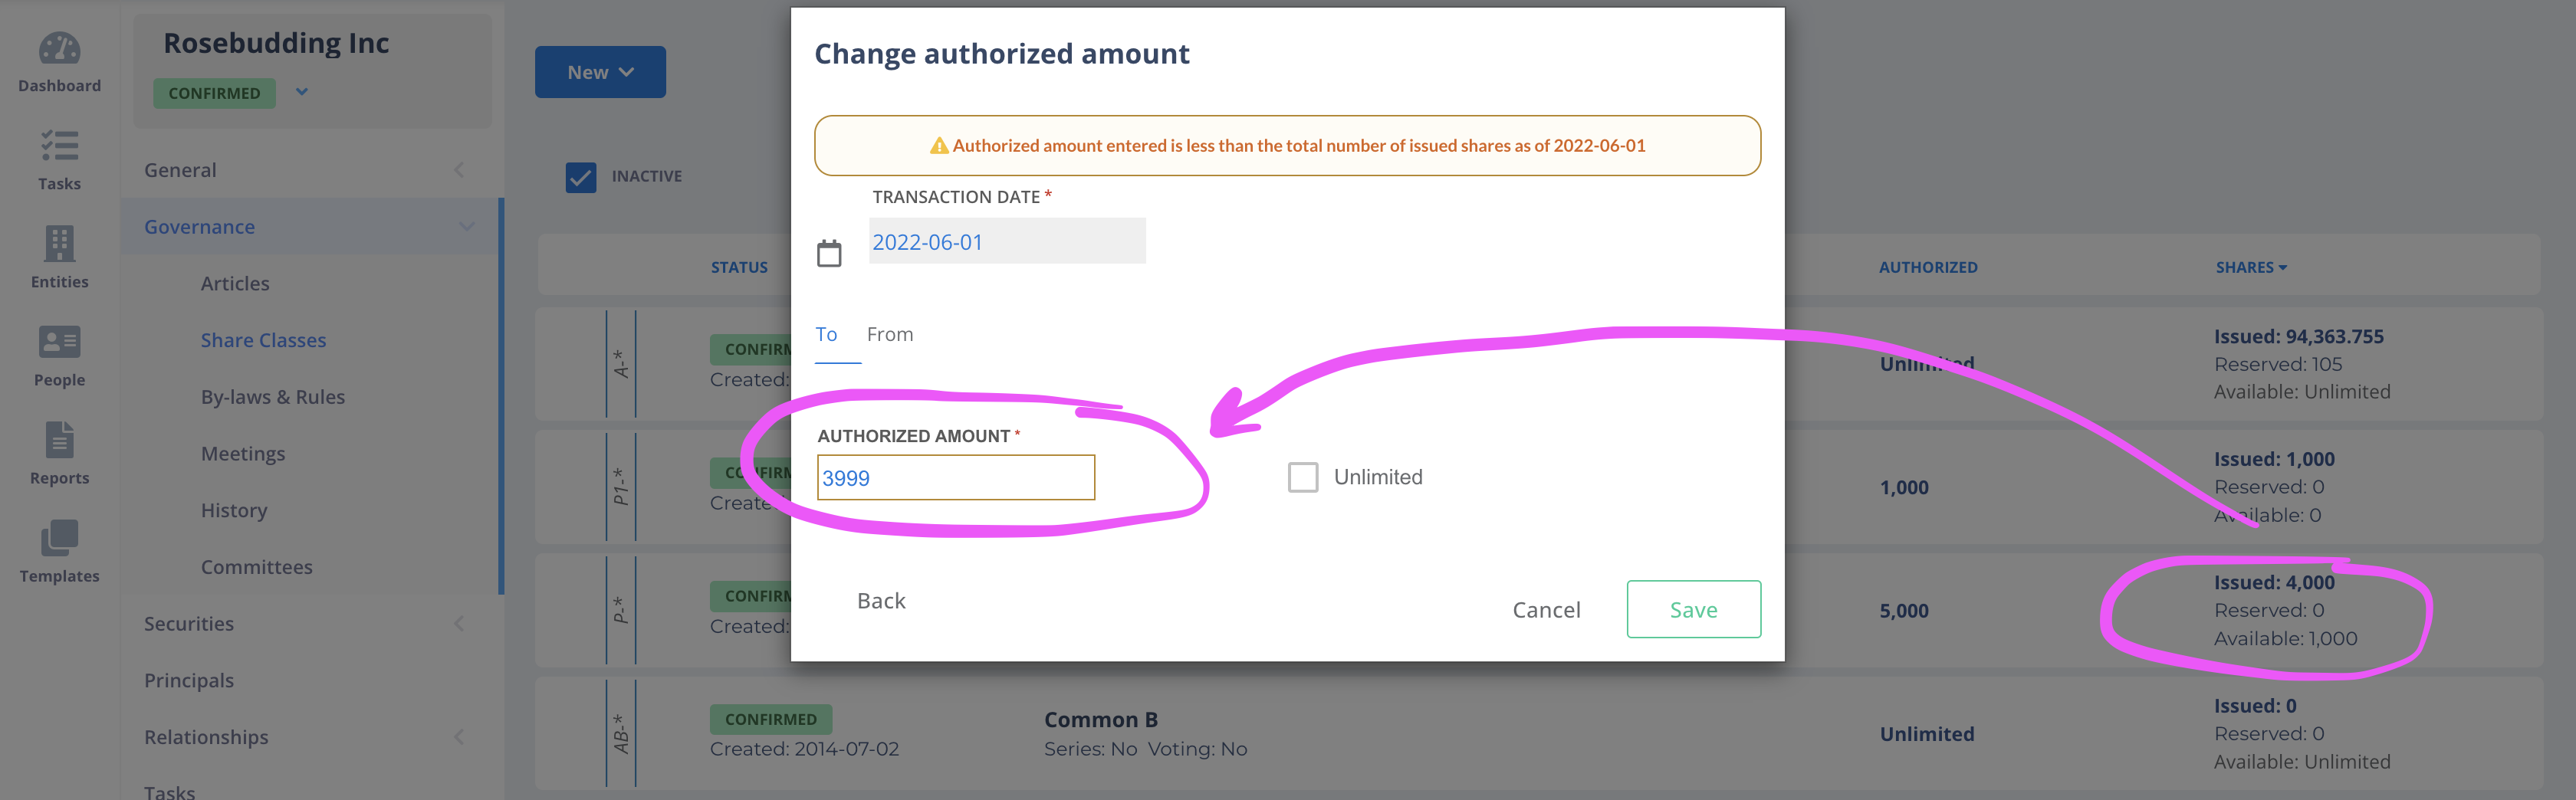The width and height of the screenshot is (2576, 800).
Task: Collapse the Governance section chevron
Action: point(467,227)
